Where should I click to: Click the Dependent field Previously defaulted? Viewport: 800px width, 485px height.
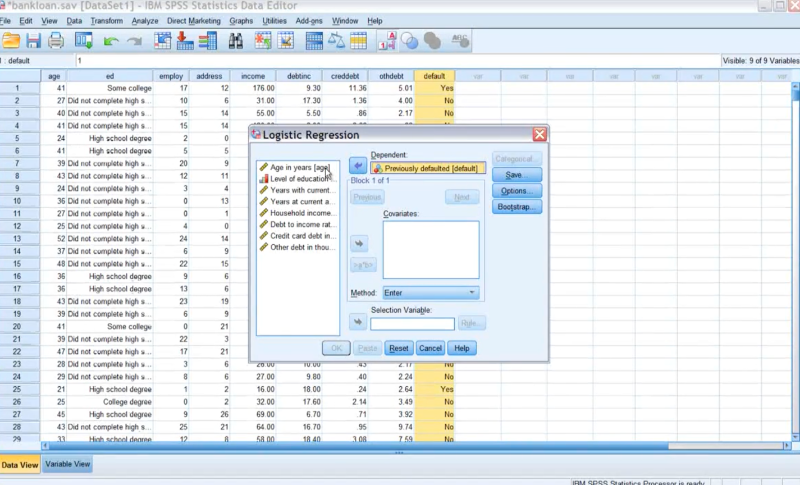pos(428,168)
